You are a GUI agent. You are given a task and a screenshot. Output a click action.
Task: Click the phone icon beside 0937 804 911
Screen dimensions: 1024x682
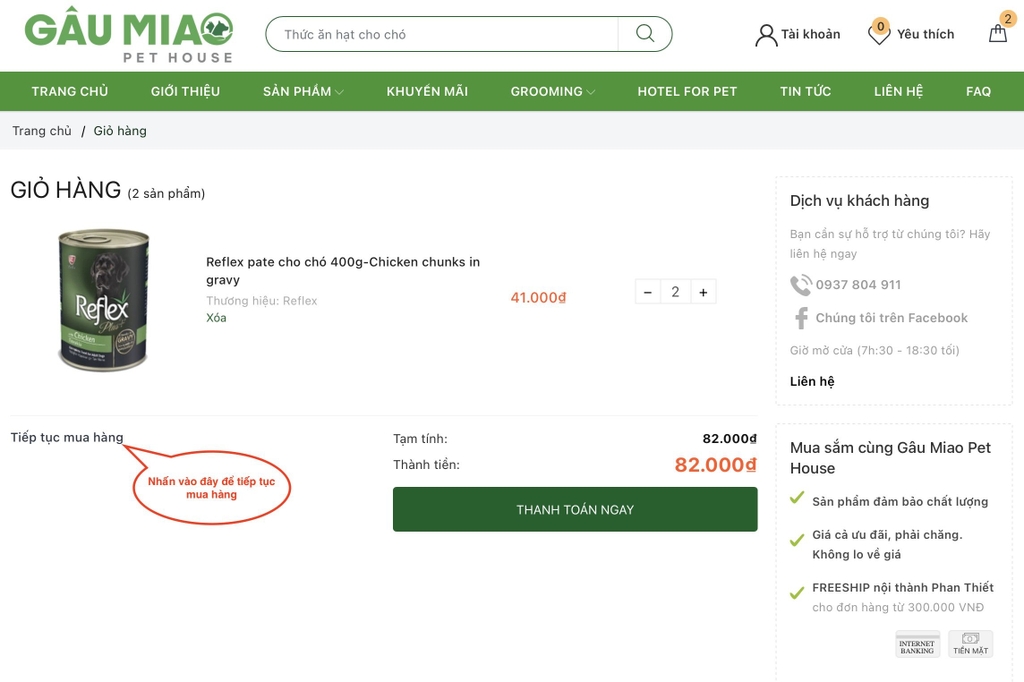coord(801,285)
